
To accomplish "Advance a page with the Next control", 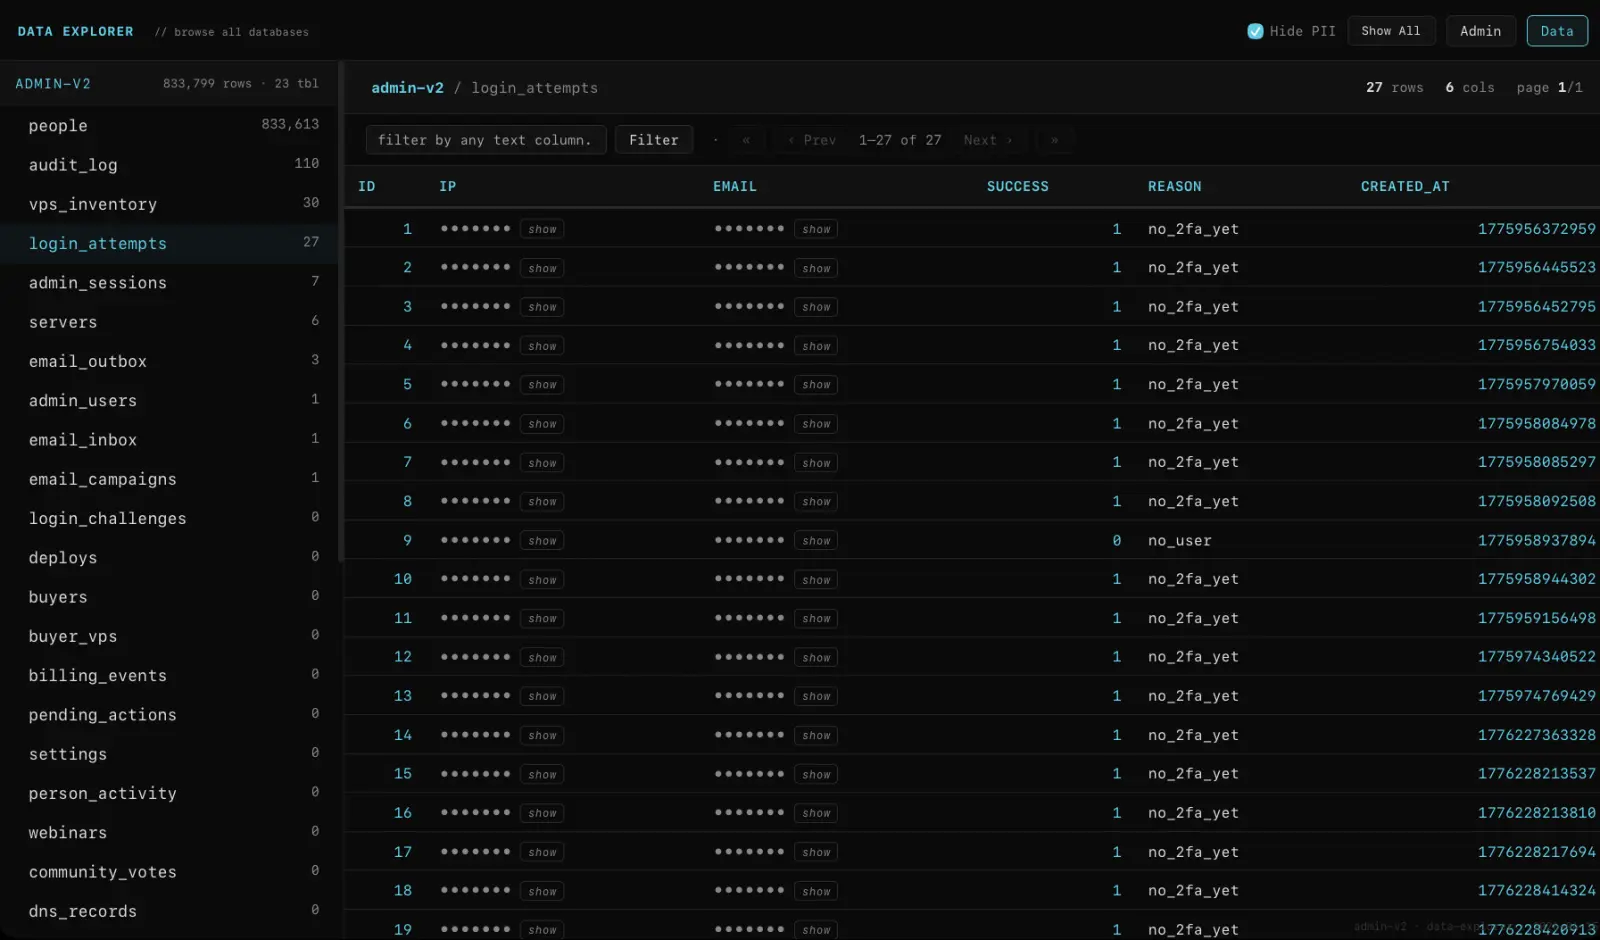I will [x=986, y=140].
